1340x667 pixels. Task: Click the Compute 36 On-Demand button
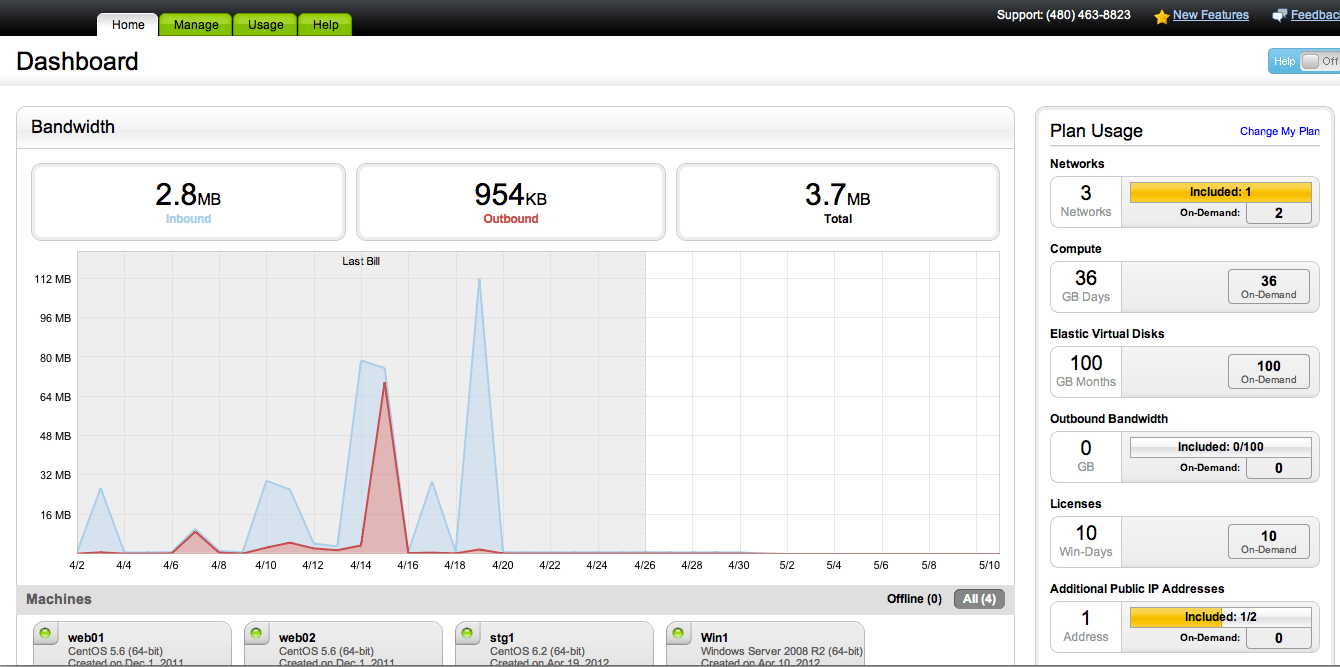click(x=1269, y=286)
